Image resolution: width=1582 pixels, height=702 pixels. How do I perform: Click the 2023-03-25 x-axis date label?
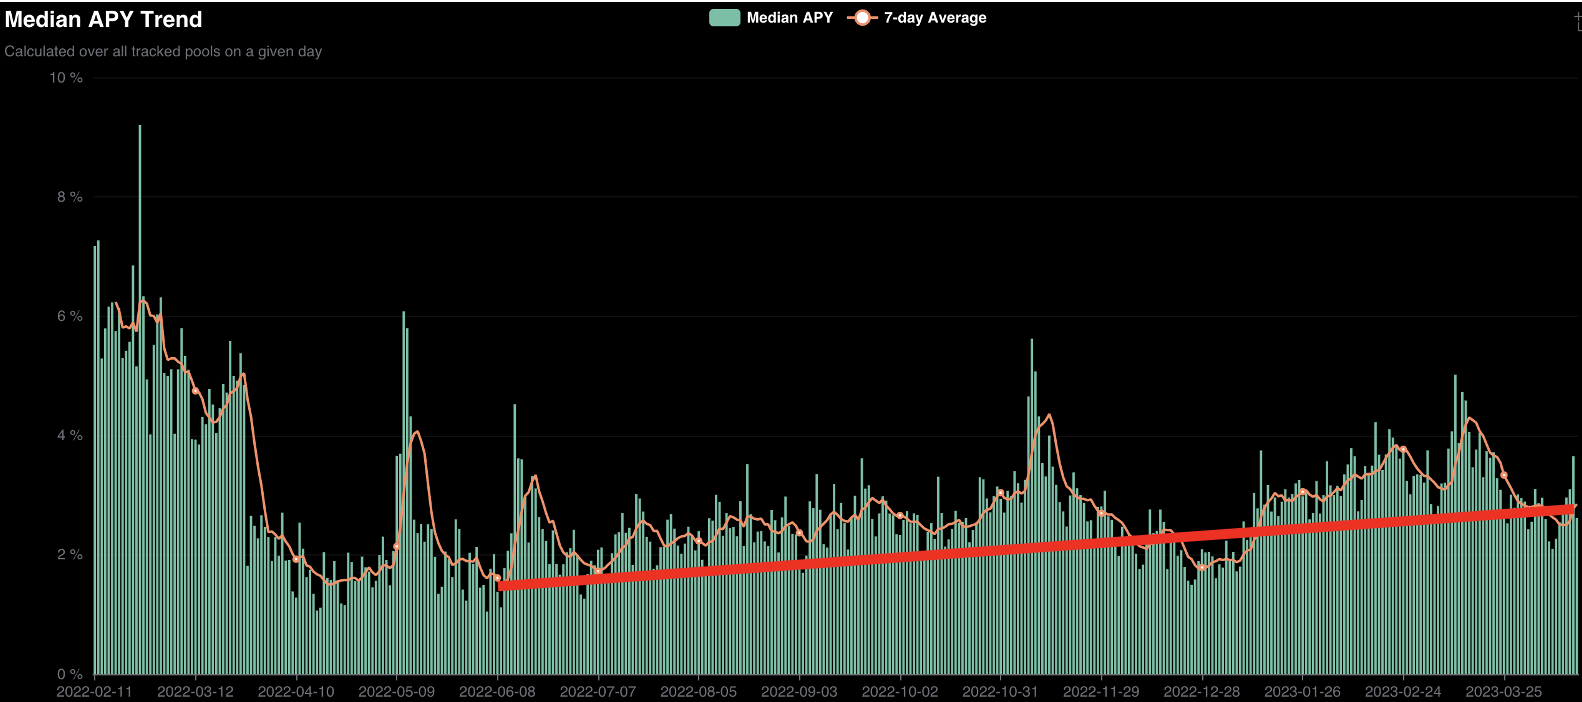[1503, 691]
